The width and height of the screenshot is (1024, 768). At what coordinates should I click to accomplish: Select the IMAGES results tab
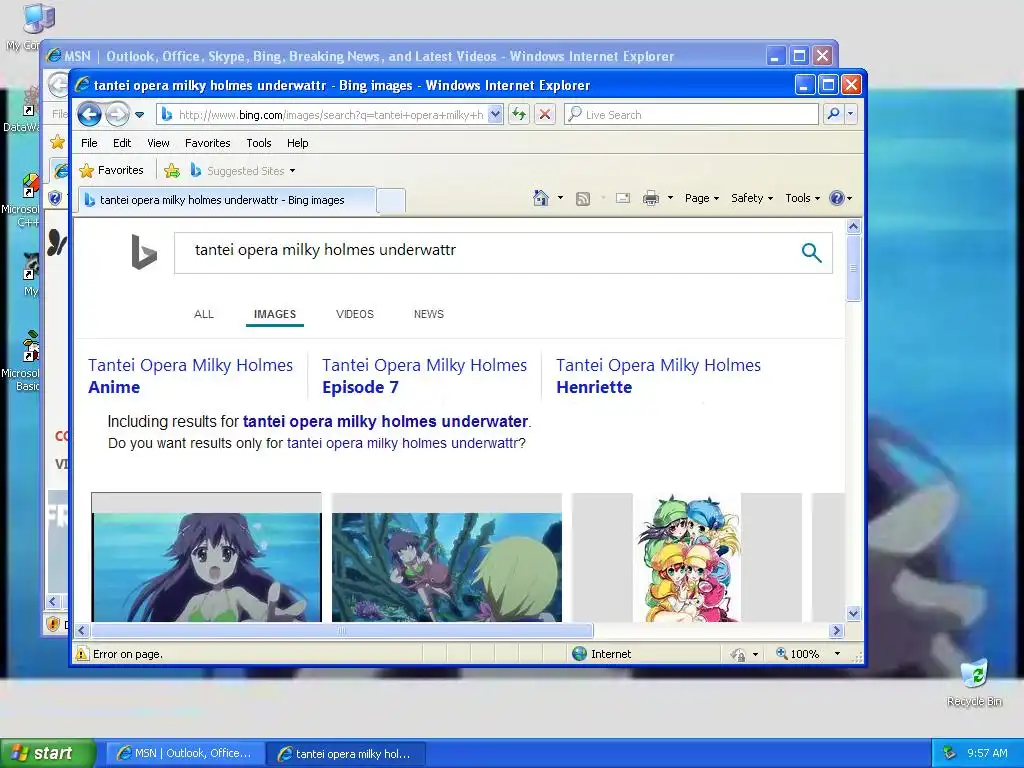pyautogui.click(x=275, y=314)
